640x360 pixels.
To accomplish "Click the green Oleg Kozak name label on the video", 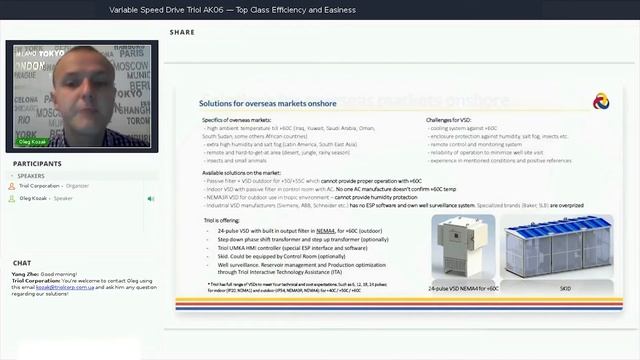I will point(32,142).
